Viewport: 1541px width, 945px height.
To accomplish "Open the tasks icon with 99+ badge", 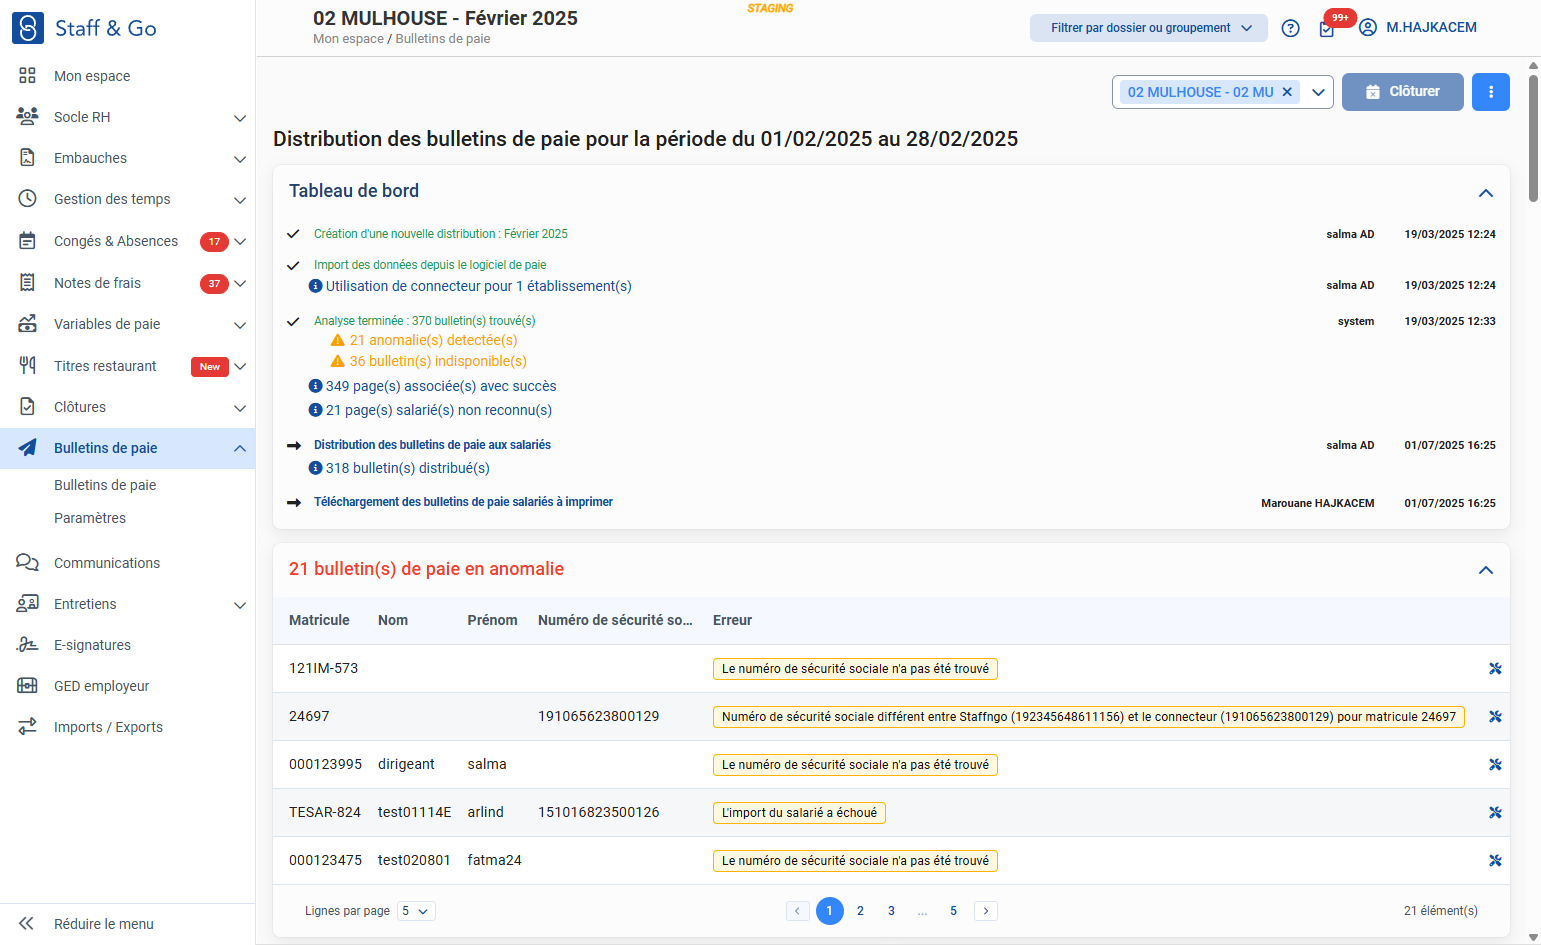I will pos(1327,29).
